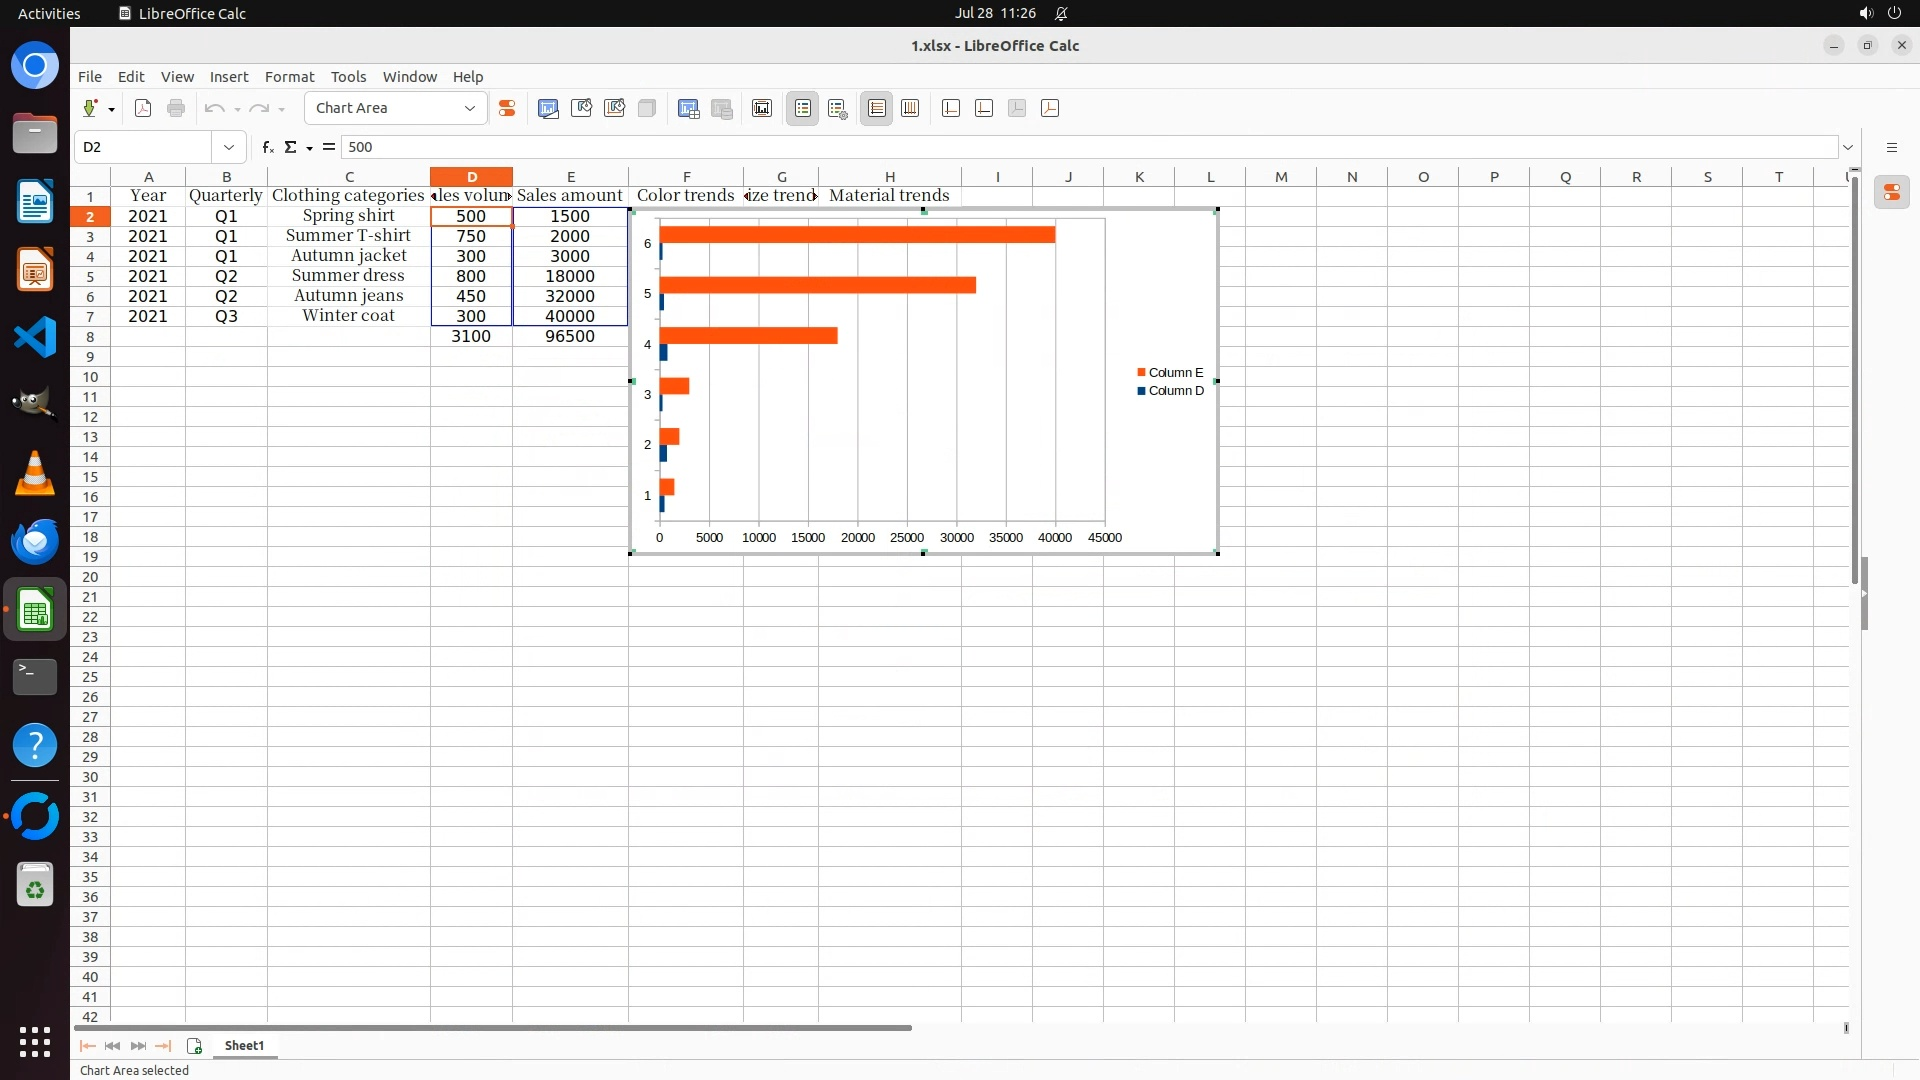The height and width of the screenshot is (1080, 1920).
Task: Select the Sheet1 tab
Action: [x=244, y=1046]
